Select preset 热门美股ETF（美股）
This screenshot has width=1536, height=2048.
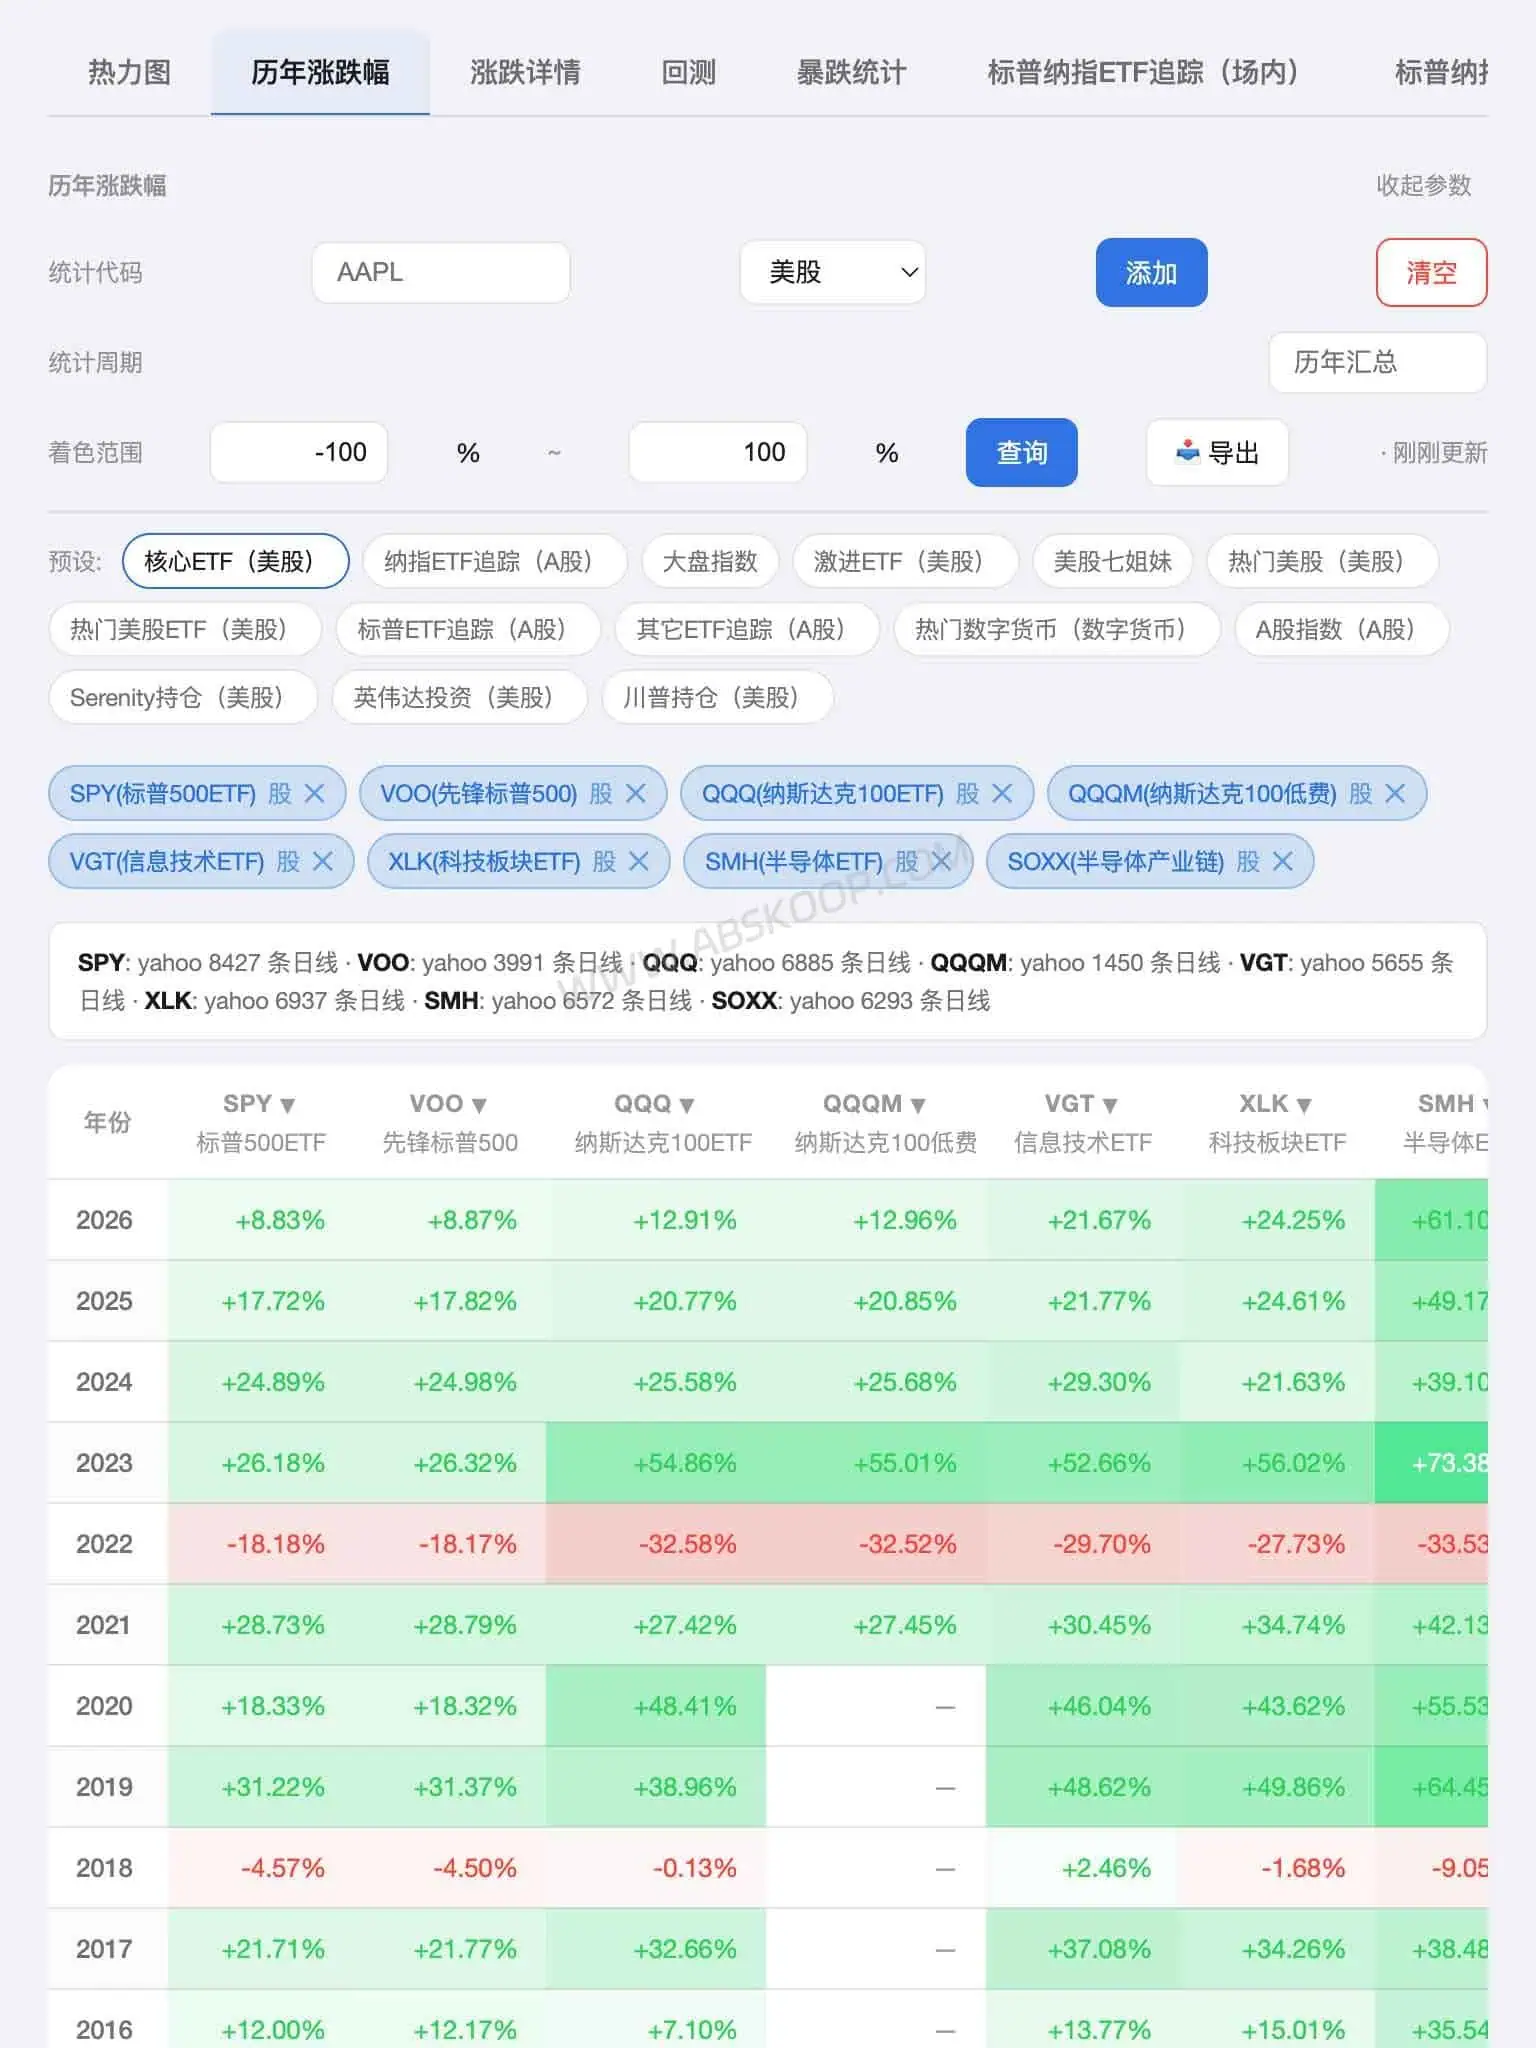pos(185,629)
